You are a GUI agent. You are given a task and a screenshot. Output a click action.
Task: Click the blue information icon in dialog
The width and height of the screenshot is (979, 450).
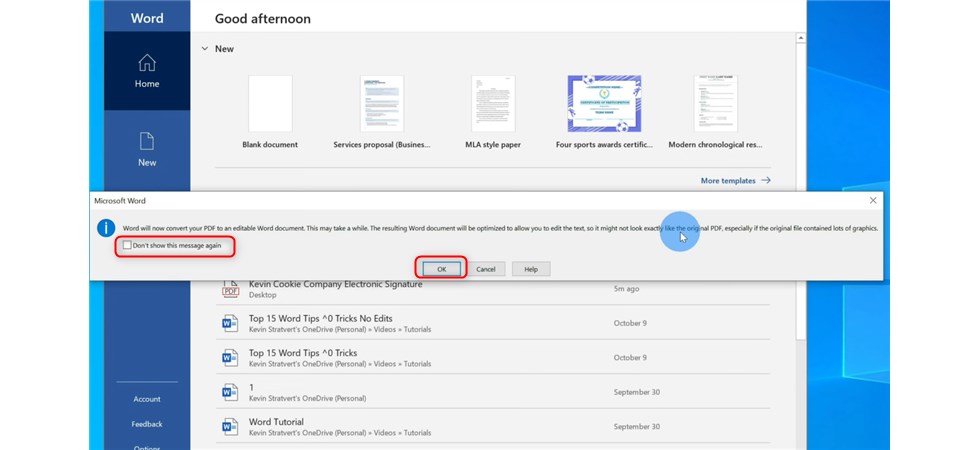click(105, 228)
